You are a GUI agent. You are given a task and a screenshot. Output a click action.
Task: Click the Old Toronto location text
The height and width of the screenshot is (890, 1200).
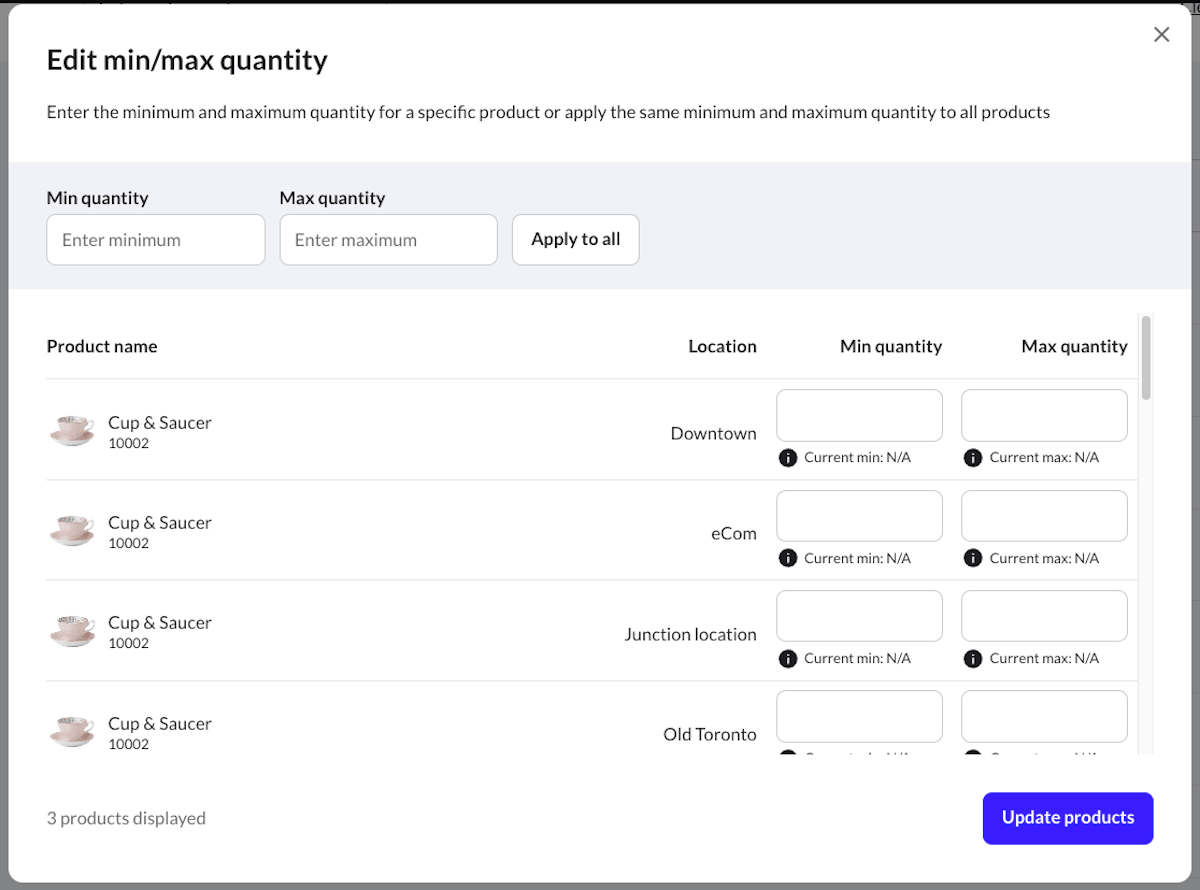coord(710,734)
